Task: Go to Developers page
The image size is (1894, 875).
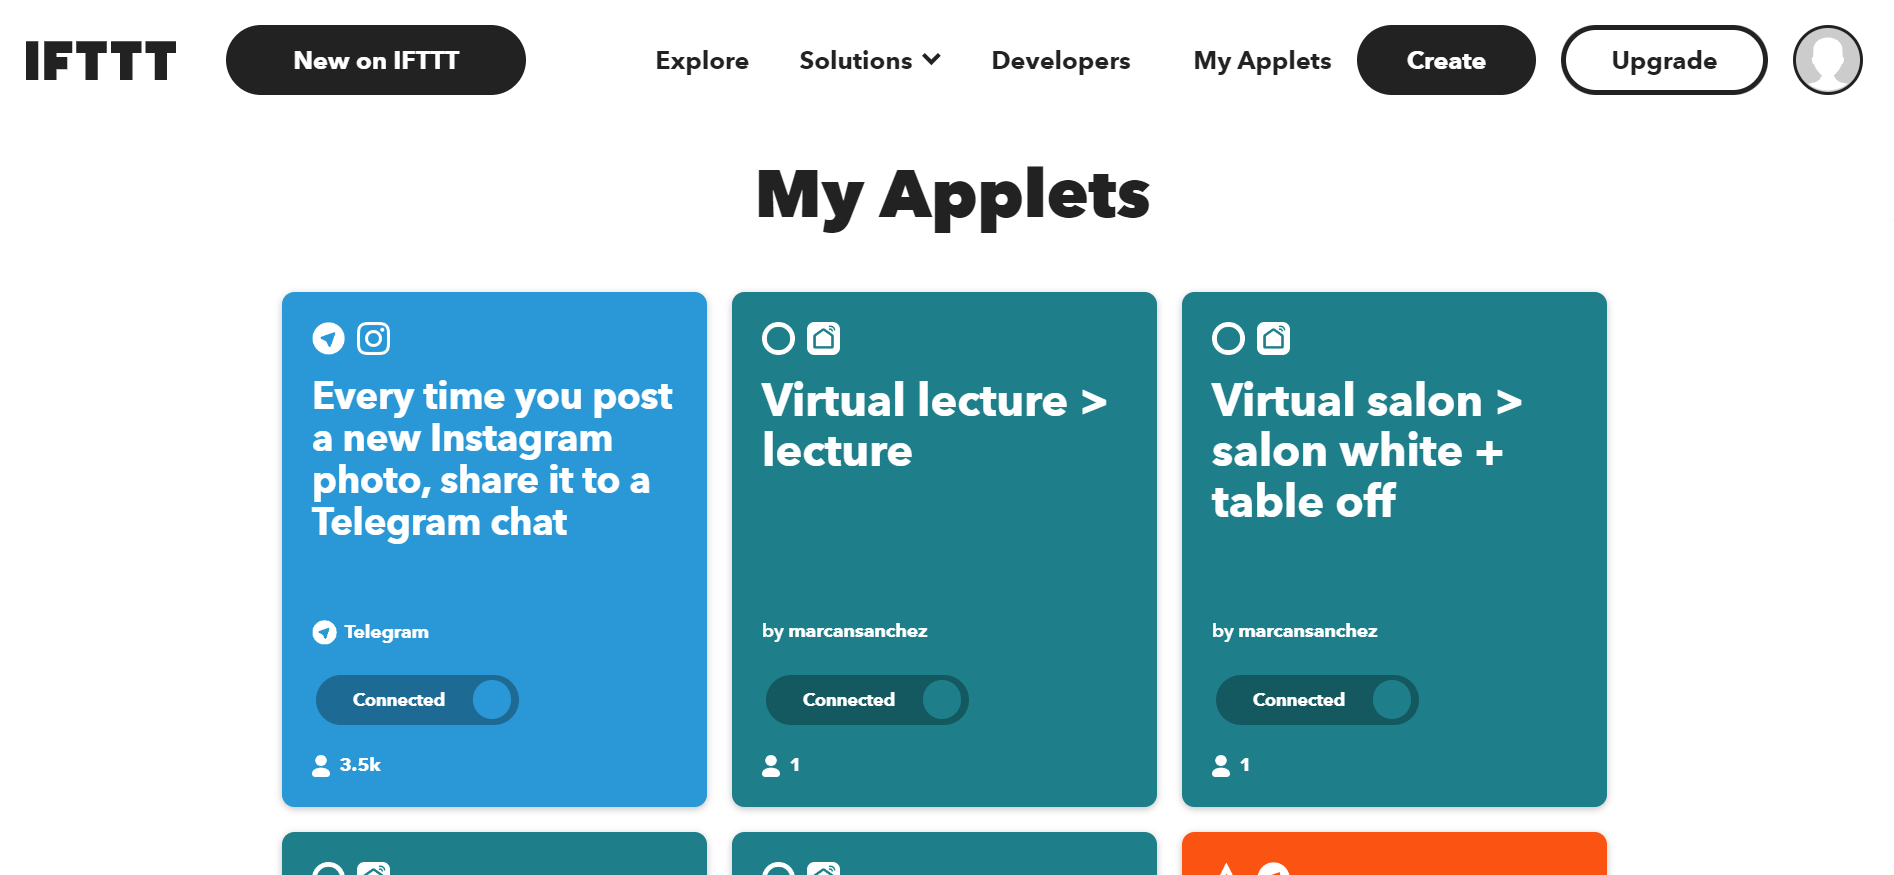Action: pos(1061,61)
